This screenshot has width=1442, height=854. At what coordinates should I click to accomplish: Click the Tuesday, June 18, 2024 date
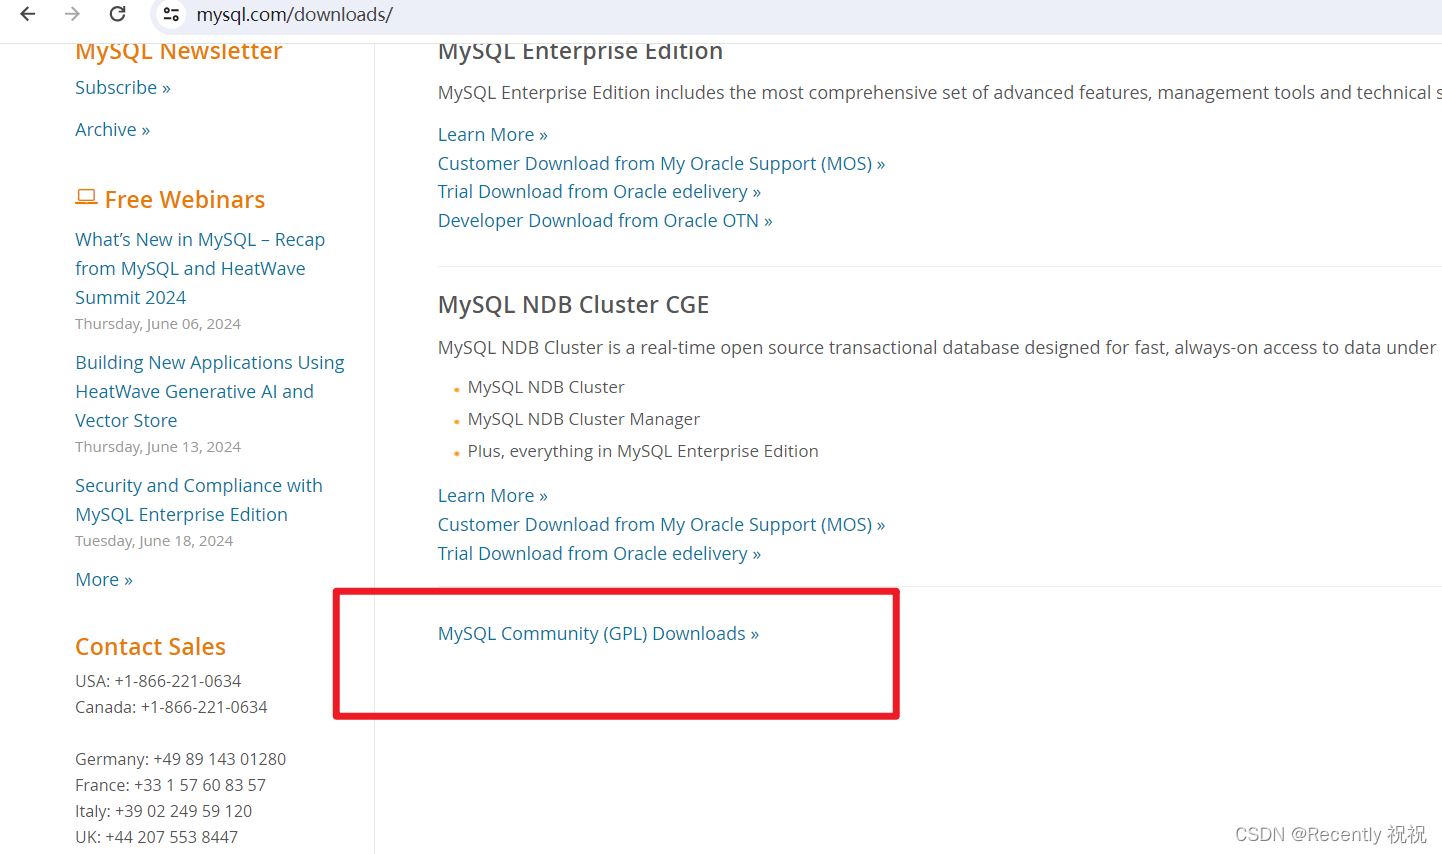pyautogui.click(x=154, y=541)
